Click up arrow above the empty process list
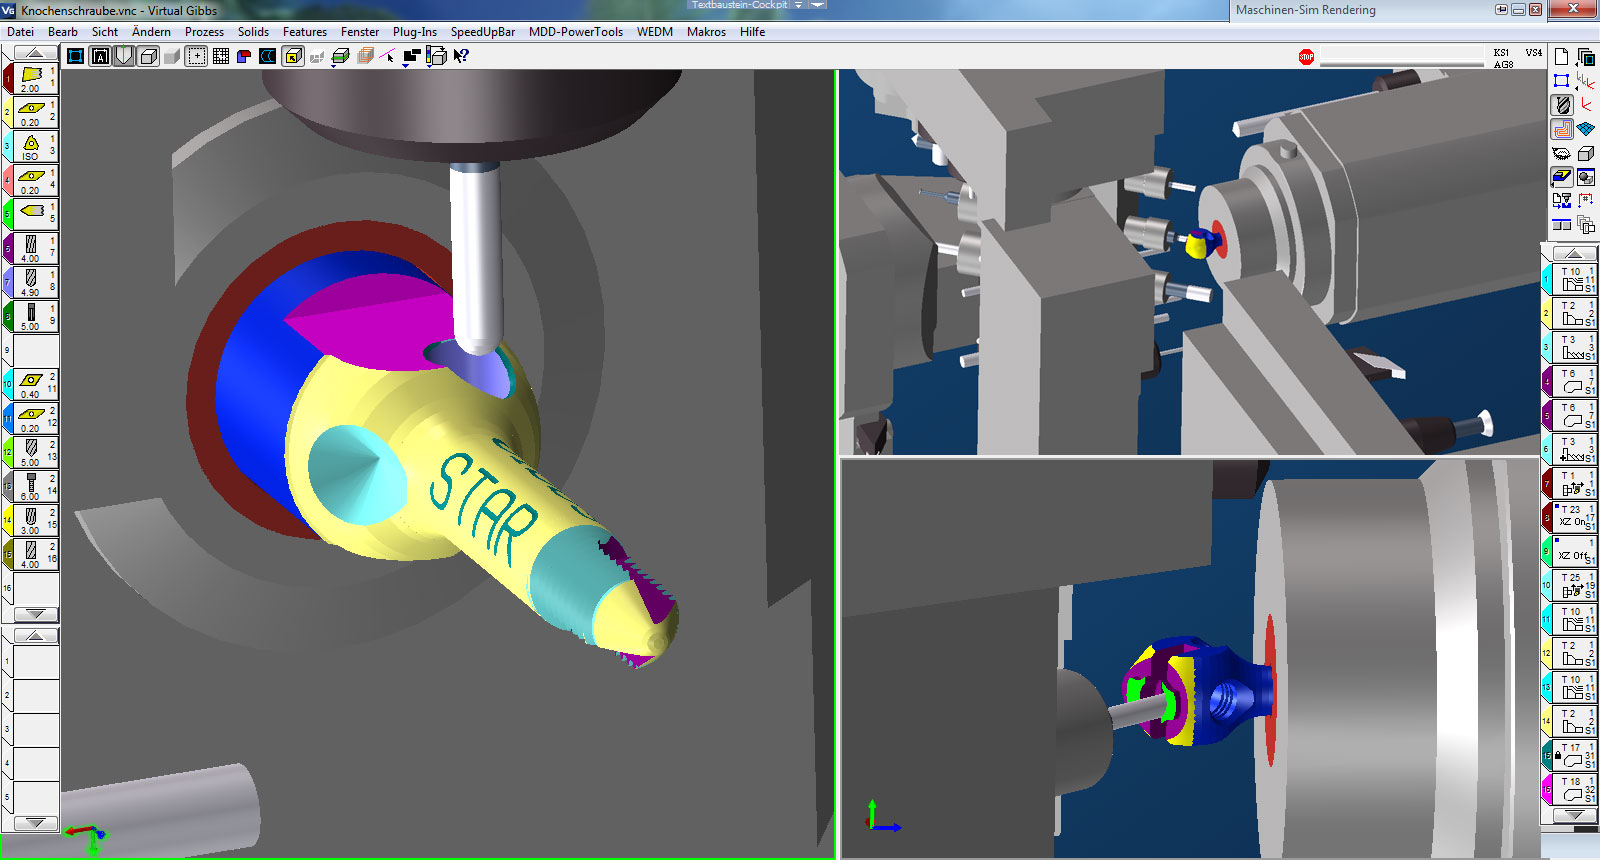 (x=36, y=636)
